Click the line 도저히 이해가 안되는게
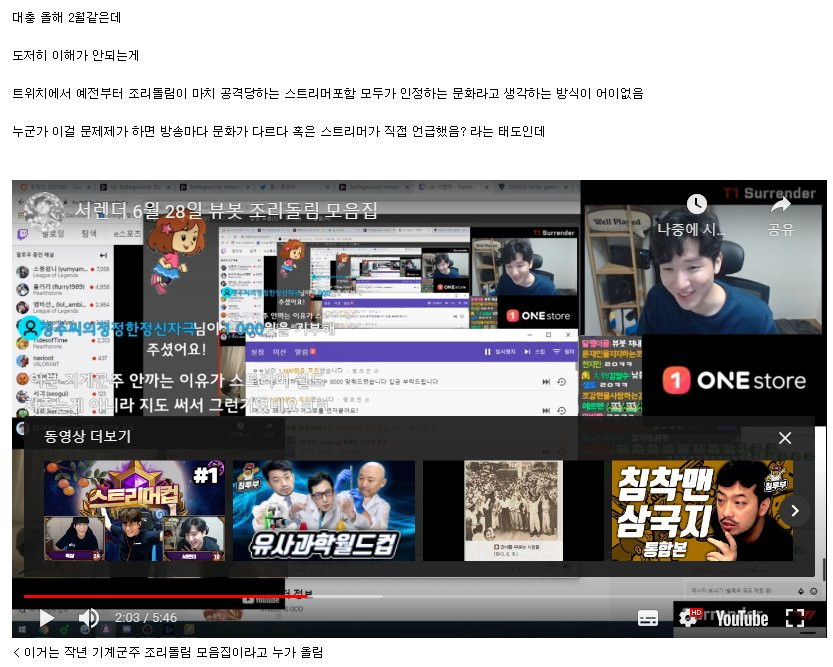 75,55
